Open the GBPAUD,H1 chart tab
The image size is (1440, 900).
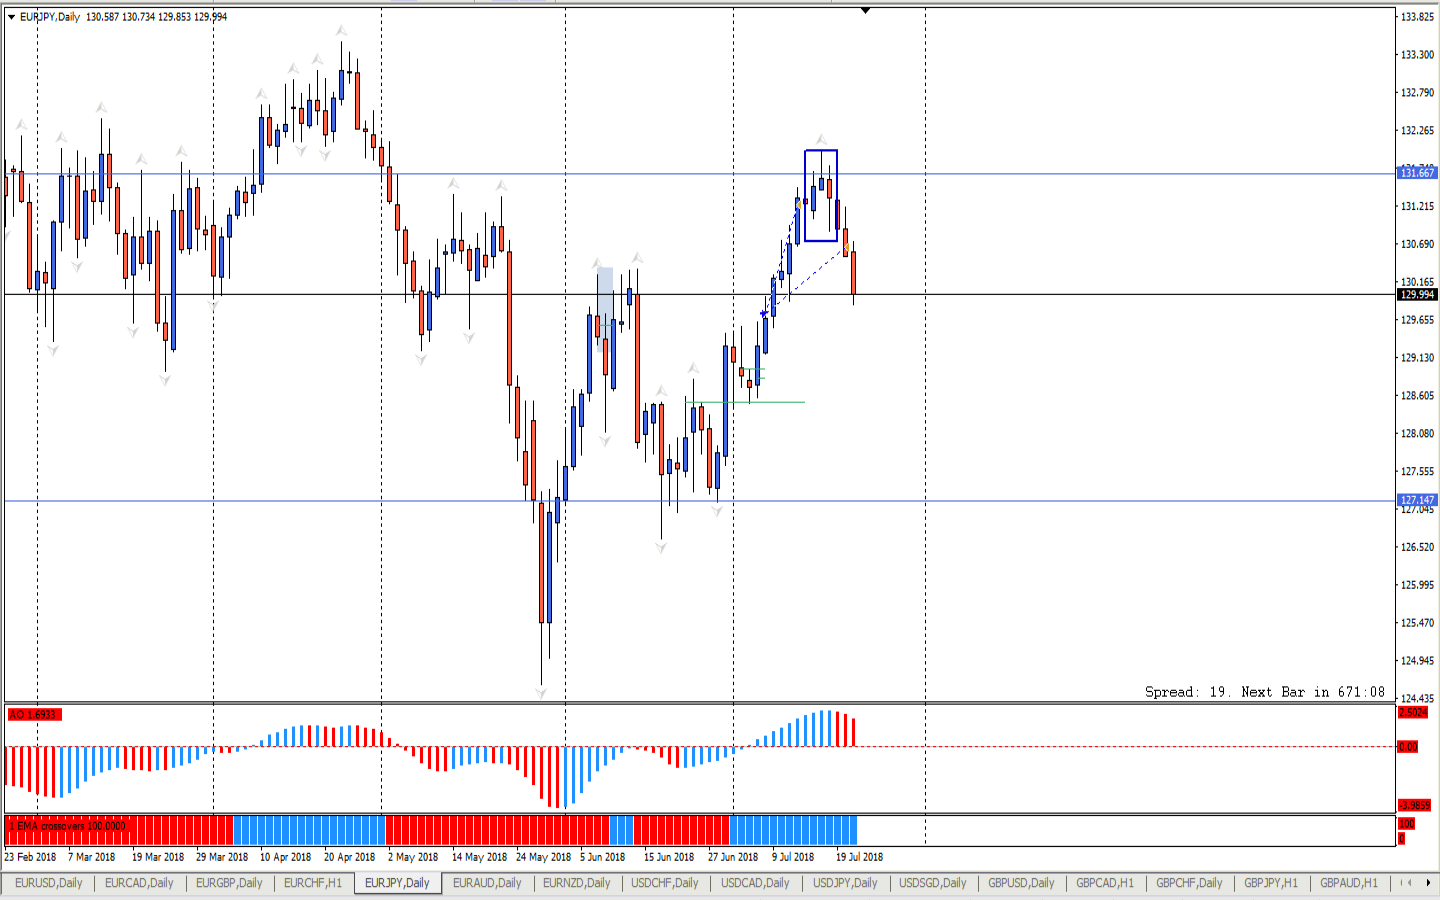coord(1349,883)
